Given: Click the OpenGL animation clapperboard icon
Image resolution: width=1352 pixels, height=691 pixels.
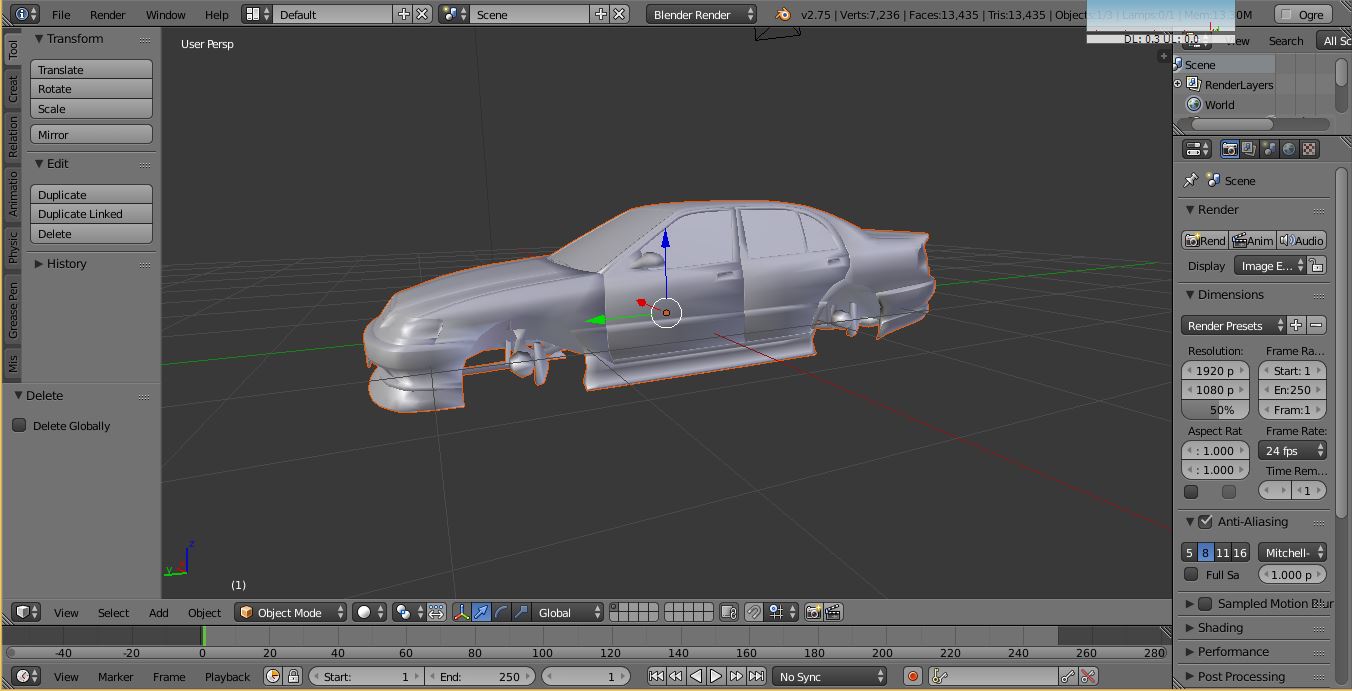Looking at the screenshot, I should coord(833,612).
